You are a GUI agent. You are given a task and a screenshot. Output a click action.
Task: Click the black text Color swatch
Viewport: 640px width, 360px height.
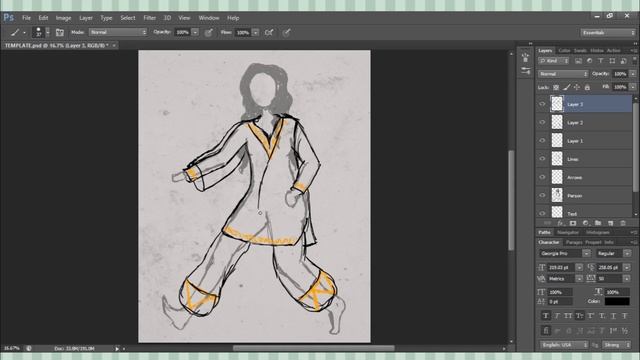click(x=617, y=302)
